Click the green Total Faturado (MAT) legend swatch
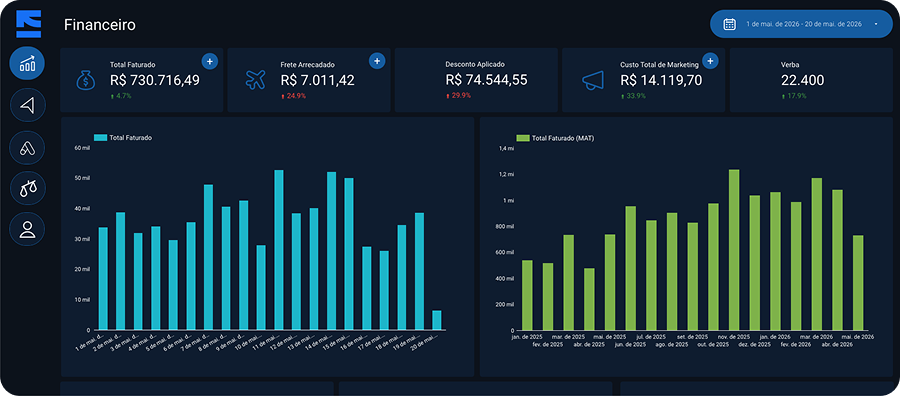The image size is (900, 396). [522, 138]
